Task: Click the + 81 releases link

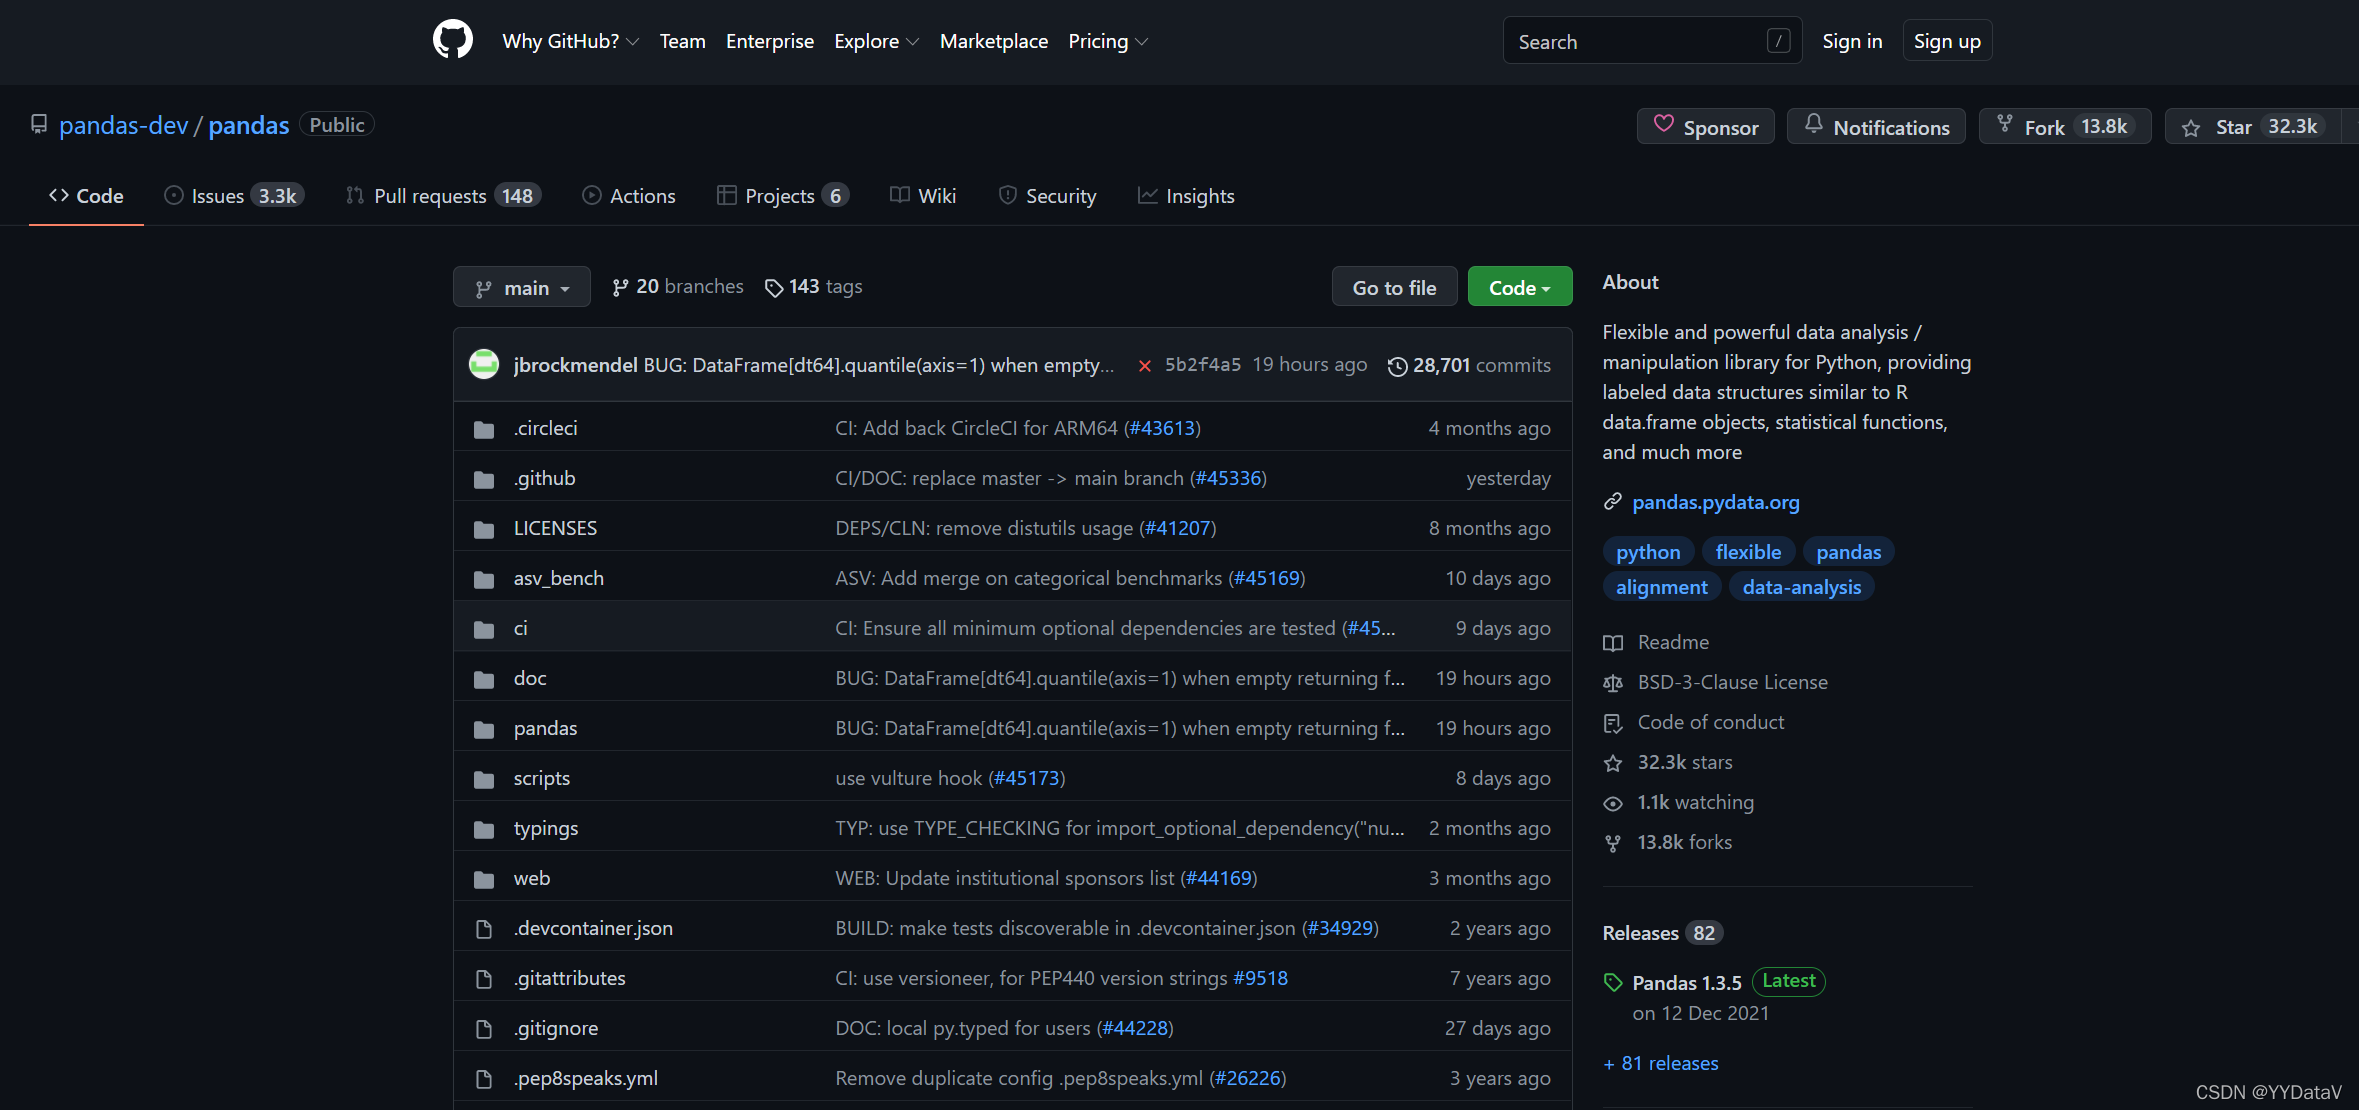Action: click(1661, 1063)
